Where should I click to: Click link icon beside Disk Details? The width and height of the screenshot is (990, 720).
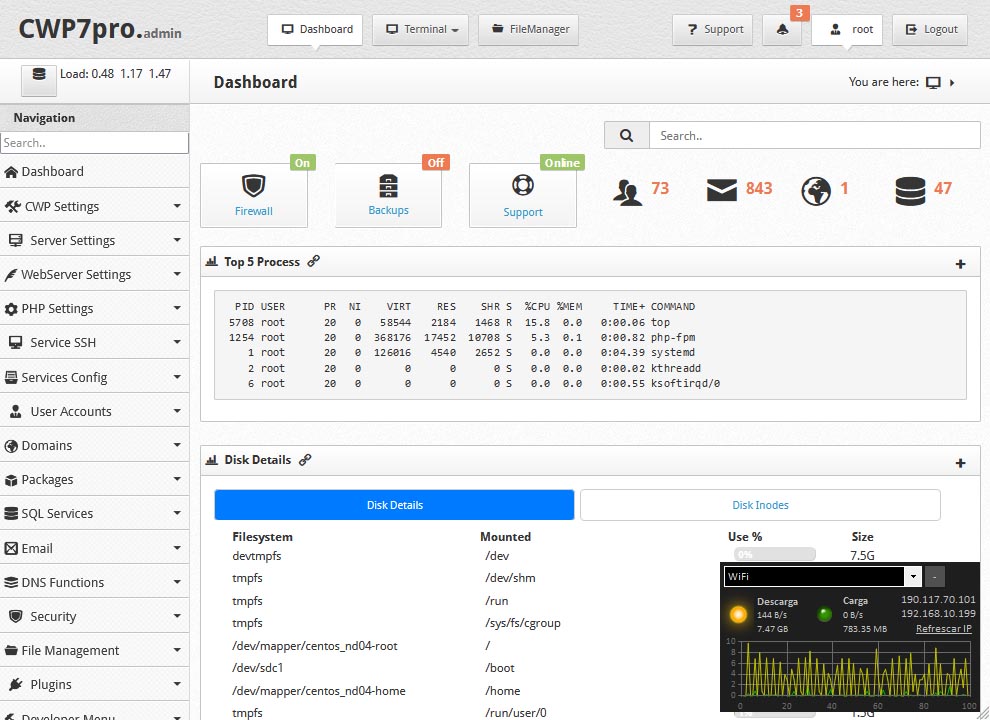[305, 460]
